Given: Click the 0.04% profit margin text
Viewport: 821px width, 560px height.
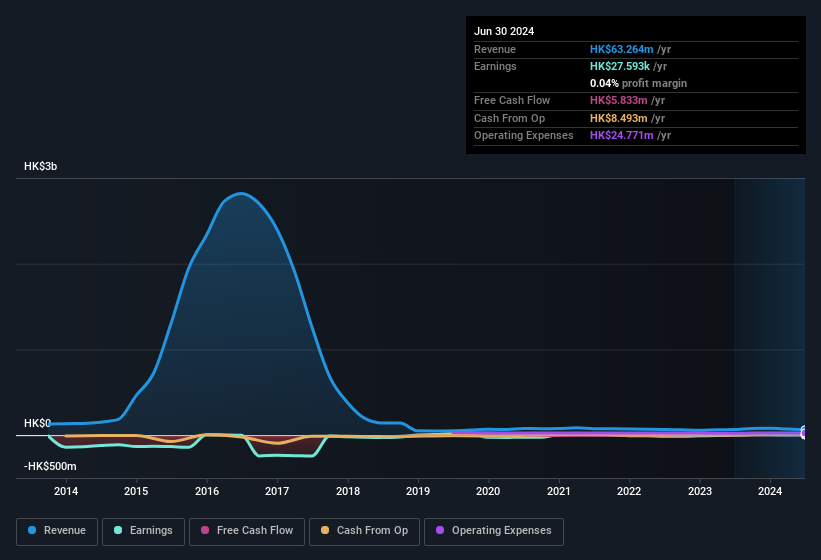Looking at the screenshot, I should [638, 83].
